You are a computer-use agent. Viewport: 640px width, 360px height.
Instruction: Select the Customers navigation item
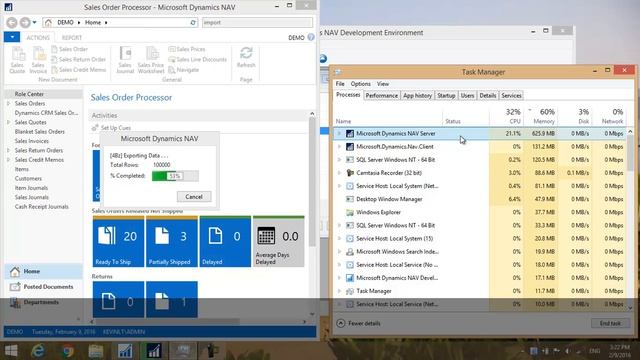coord(28,179)
